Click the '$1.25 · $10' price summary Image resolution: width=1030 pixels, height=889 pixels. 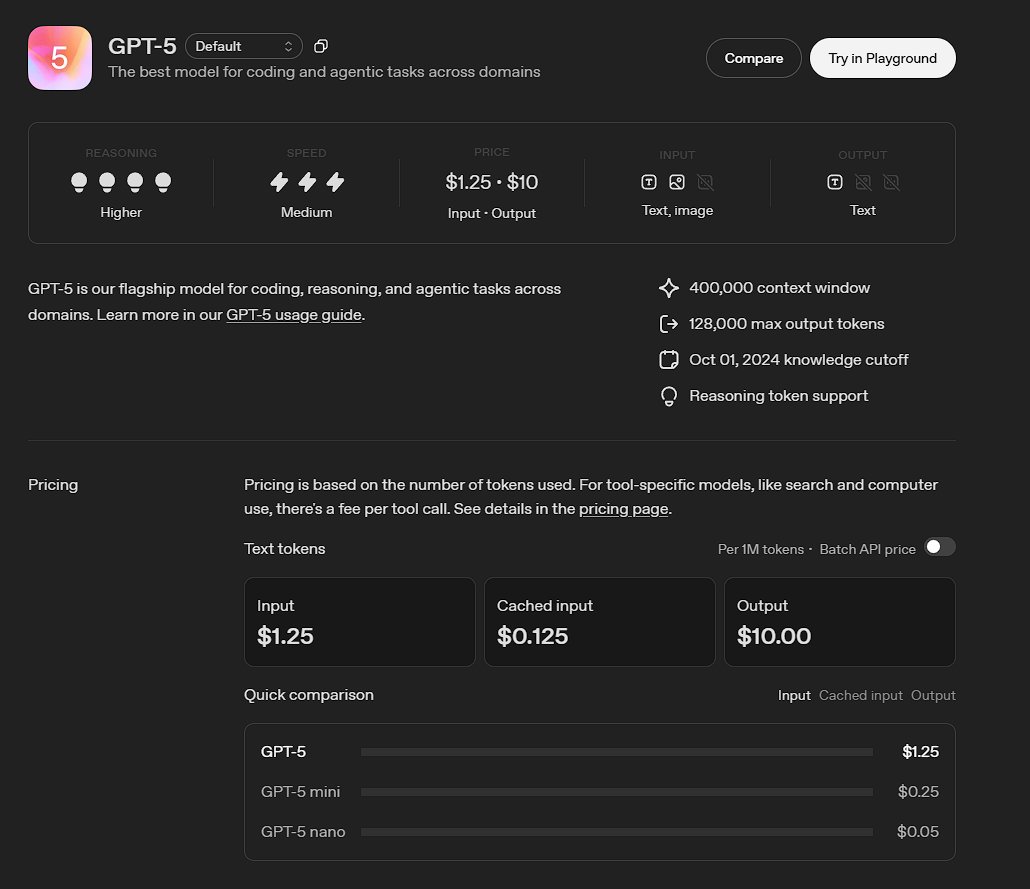coord(491,182)
